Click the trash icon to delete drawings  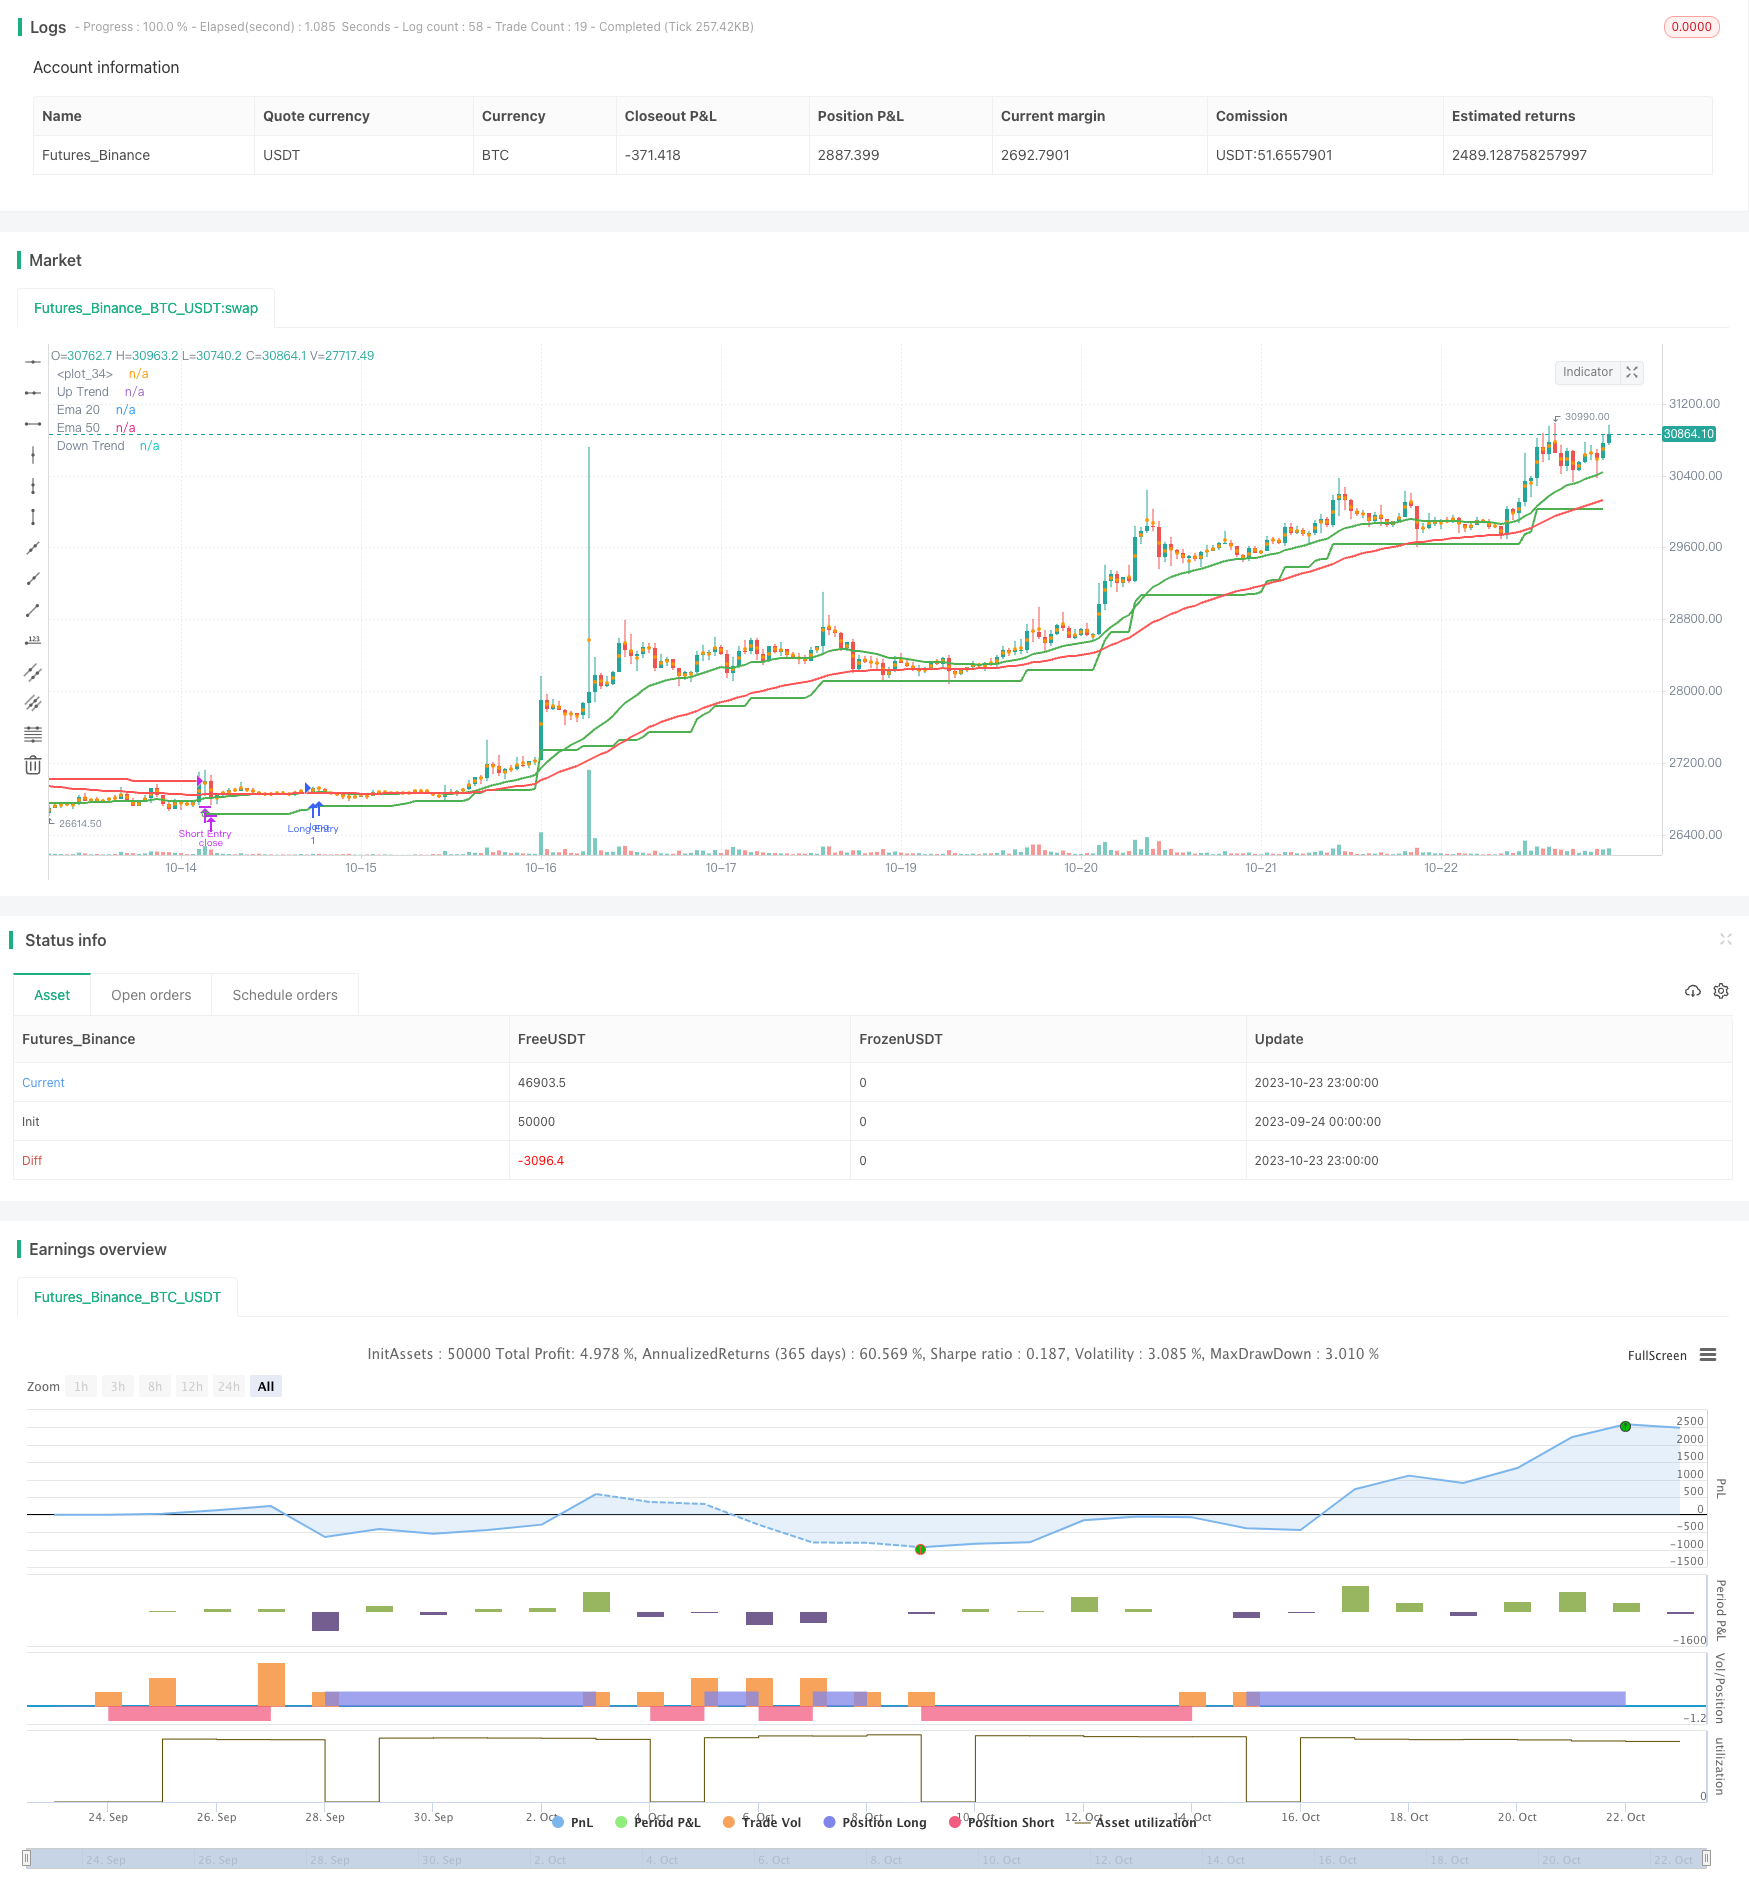pyautogui.click(x=33, y=765)
